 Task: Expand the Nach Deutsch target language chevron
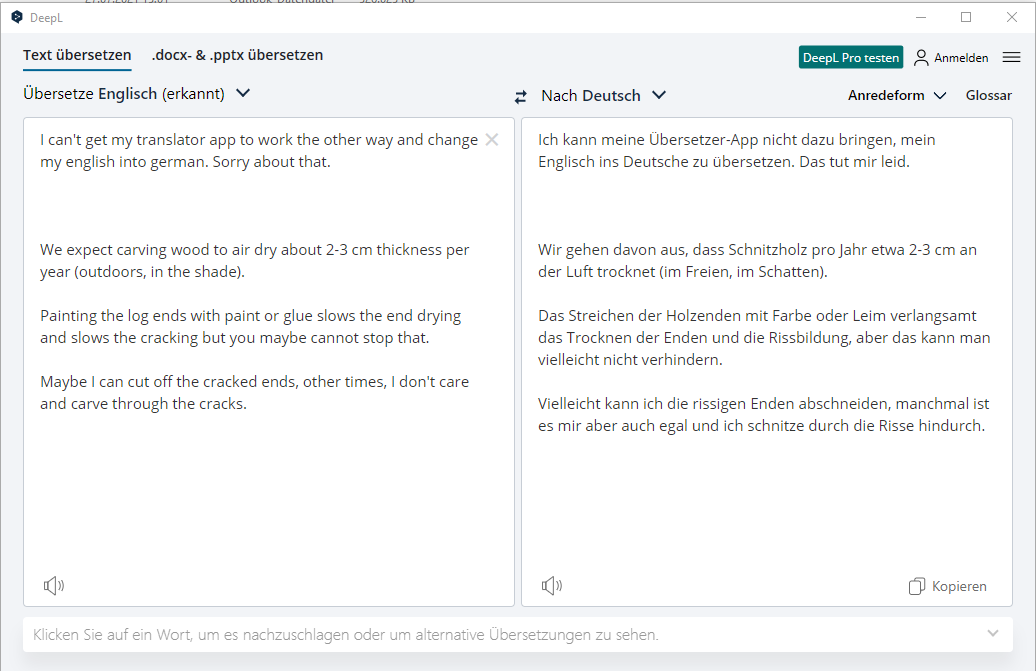659,95
